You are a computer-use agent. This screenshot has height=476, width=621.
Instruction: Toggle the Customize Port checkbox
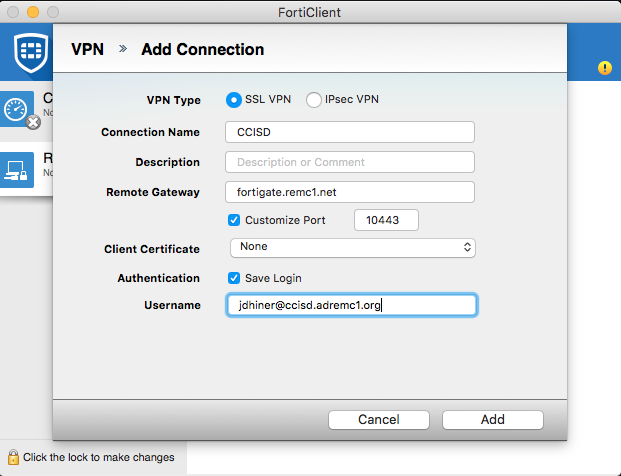[x=234, y=220]
